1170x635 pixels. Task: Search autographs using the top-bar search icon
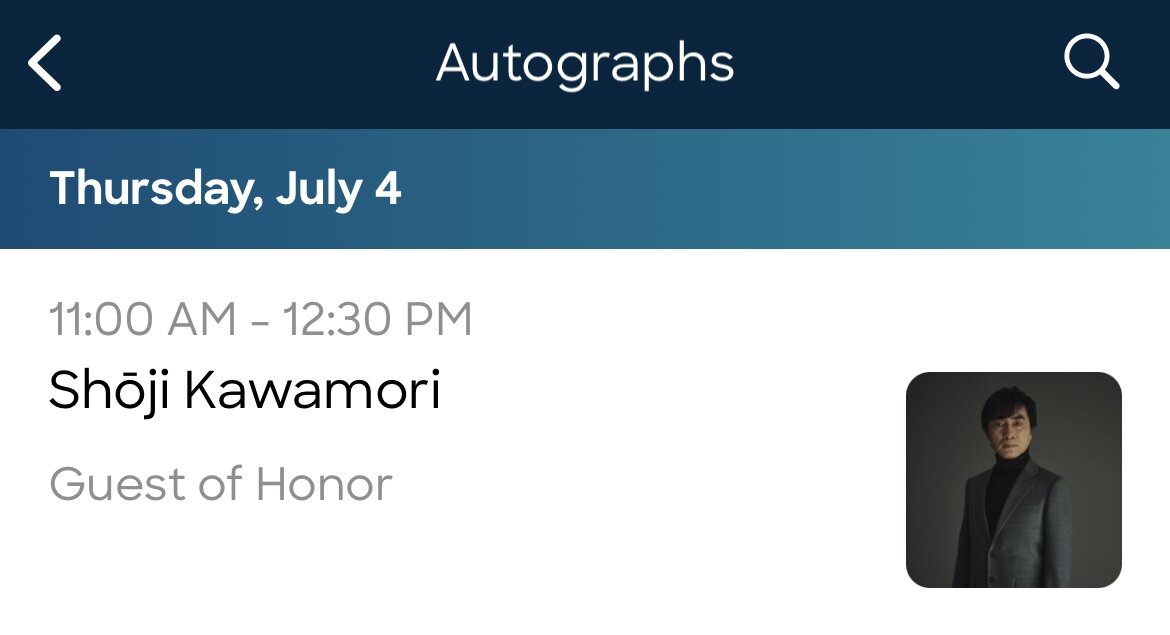point(1091,62)
